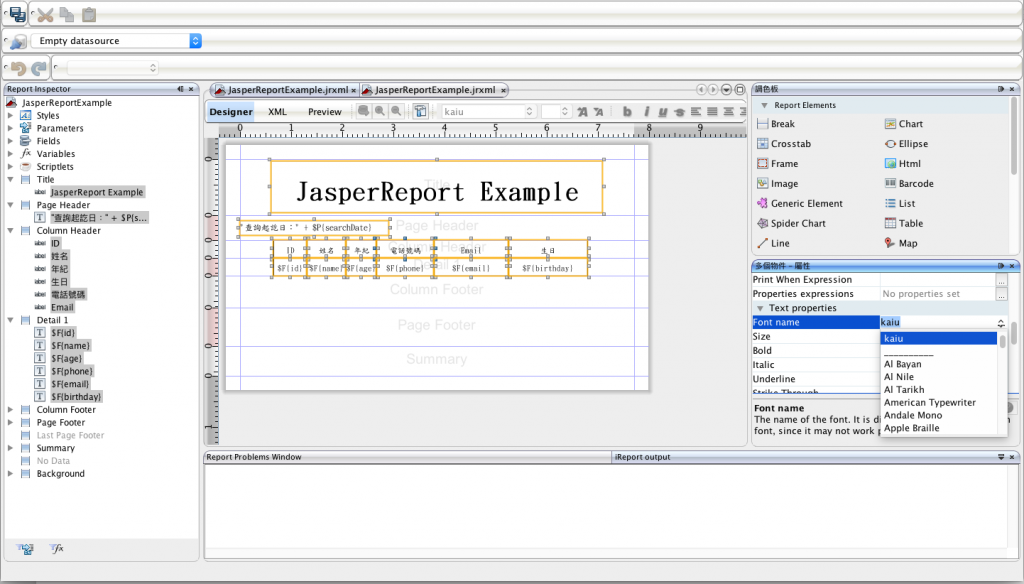
Task: Click the Save All disks icon
Action: point(17,14)
